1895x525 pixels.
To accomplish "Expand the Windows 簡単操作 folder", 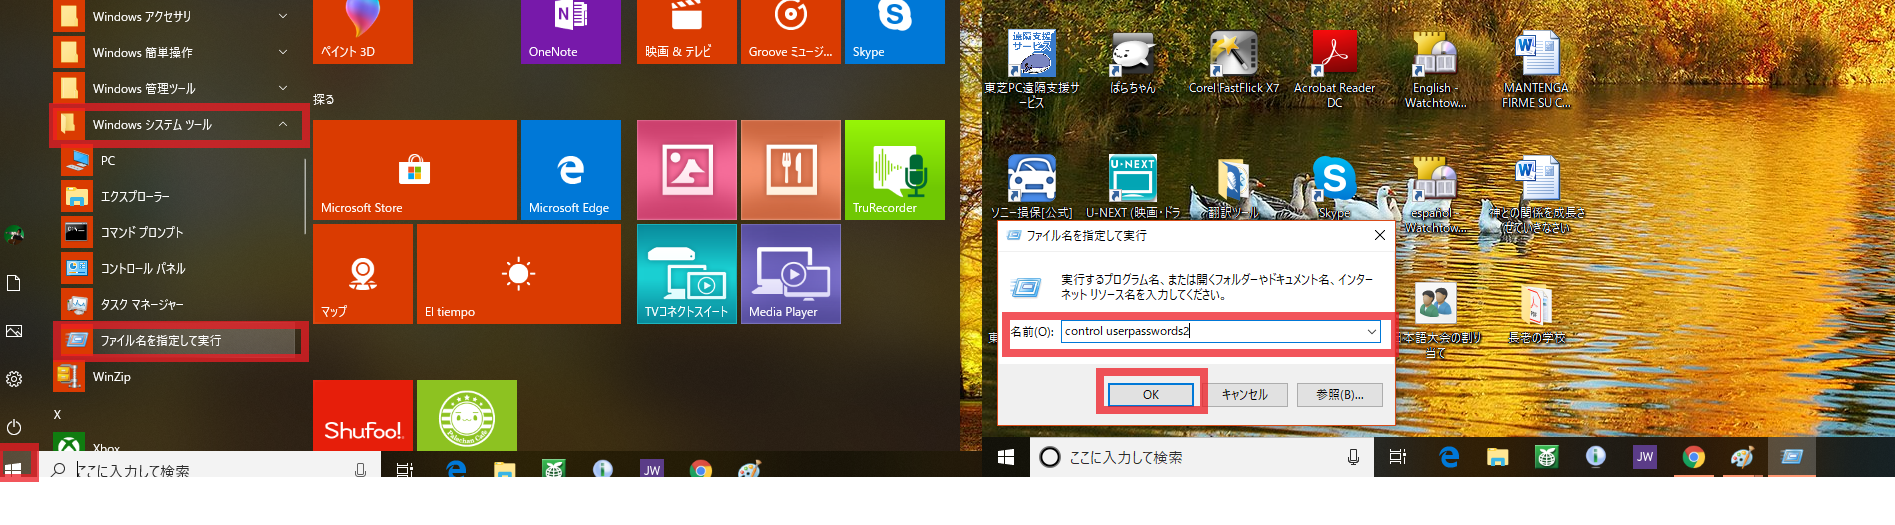I will click(x=180, y=52).
